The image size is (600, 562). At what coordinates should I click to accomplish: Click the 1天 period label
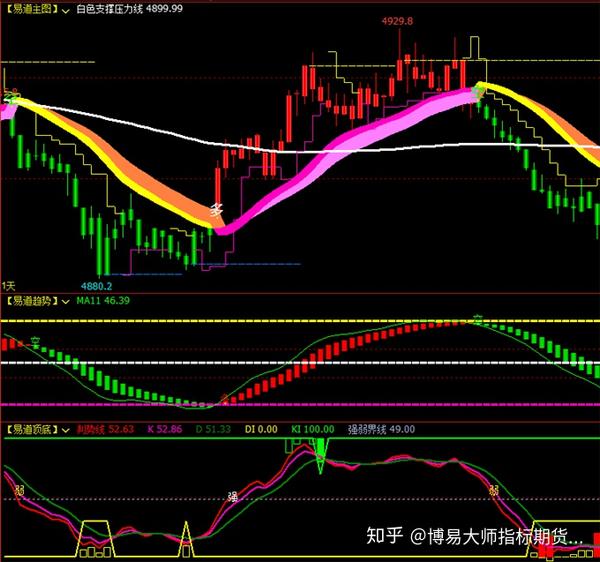point(10,284)
